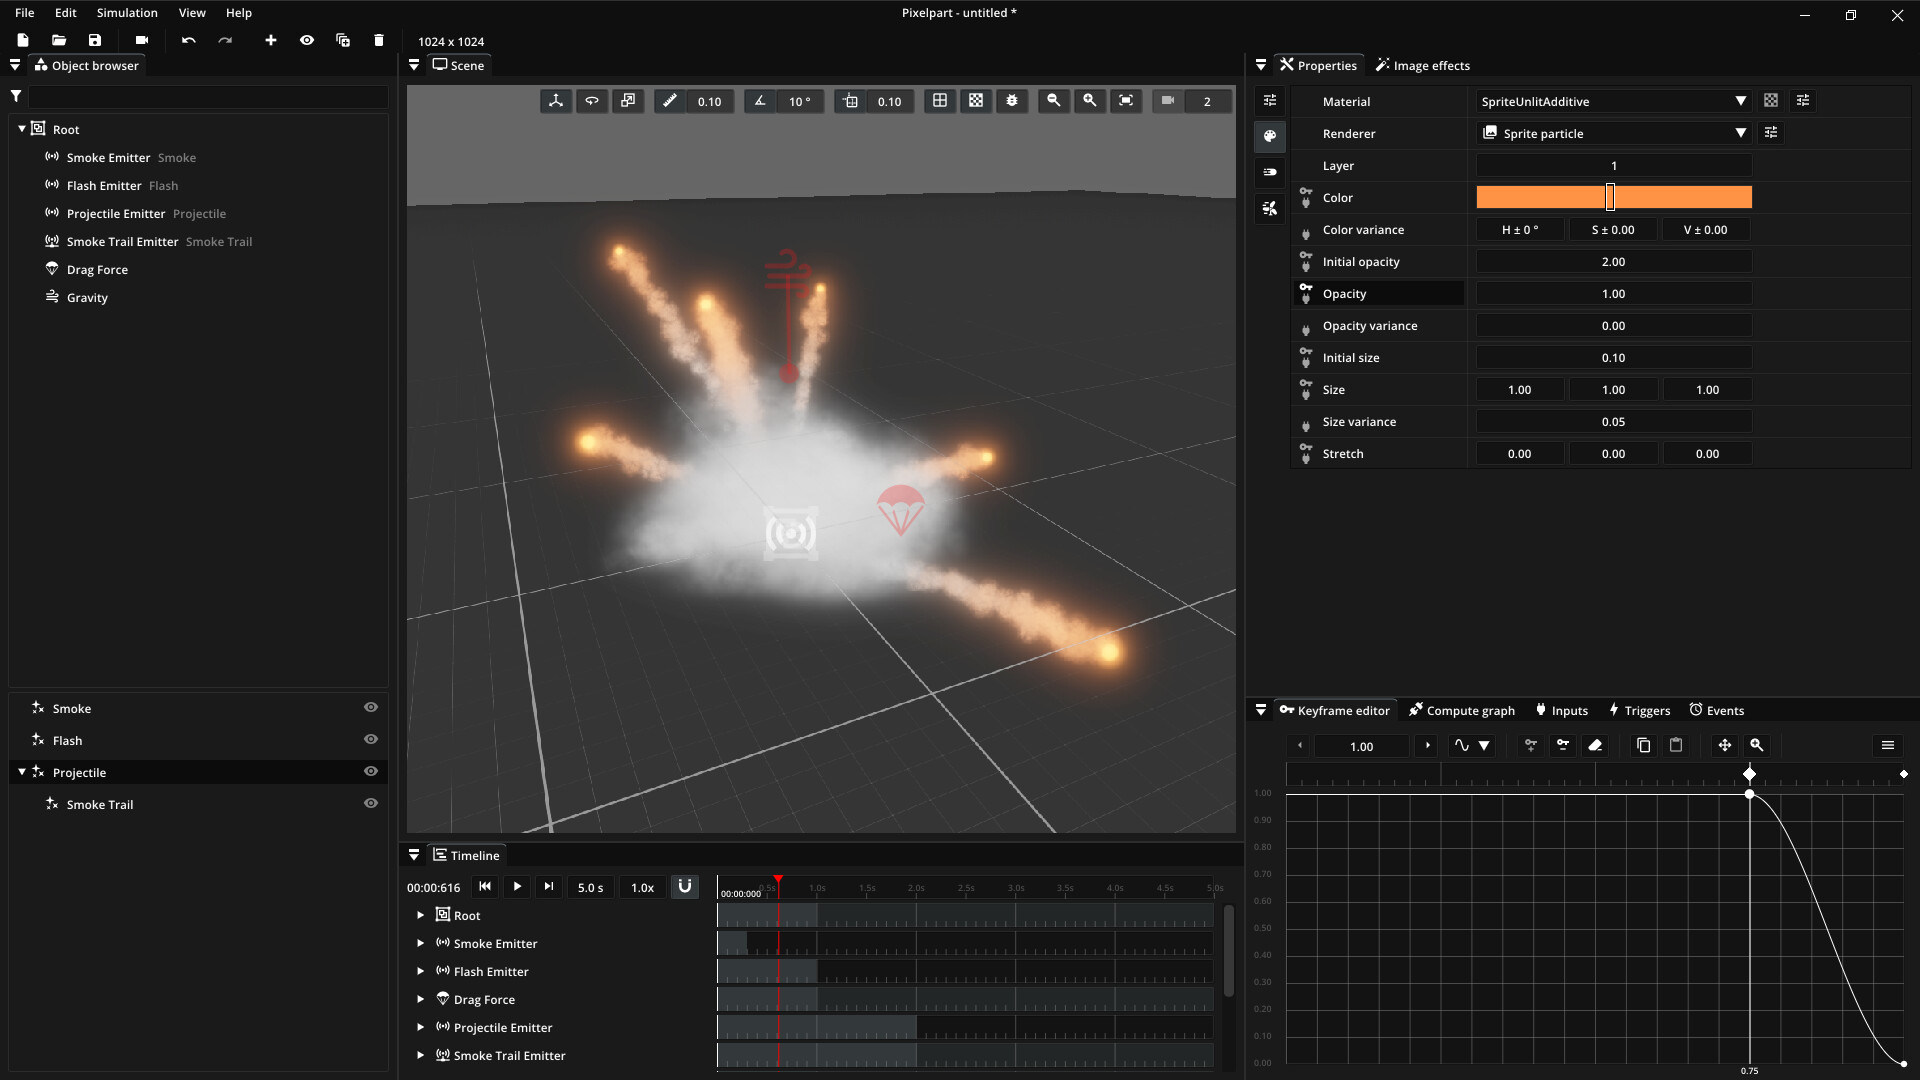Select the rotate tool in scene toolbar

click(x=592, y=101)
